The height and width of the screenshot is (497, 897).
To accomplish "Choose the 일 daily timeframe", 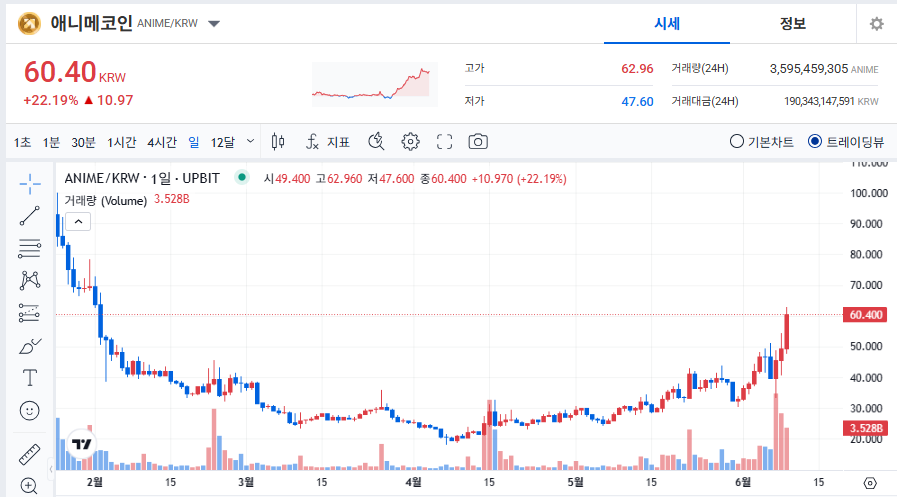I will point(194,142).
